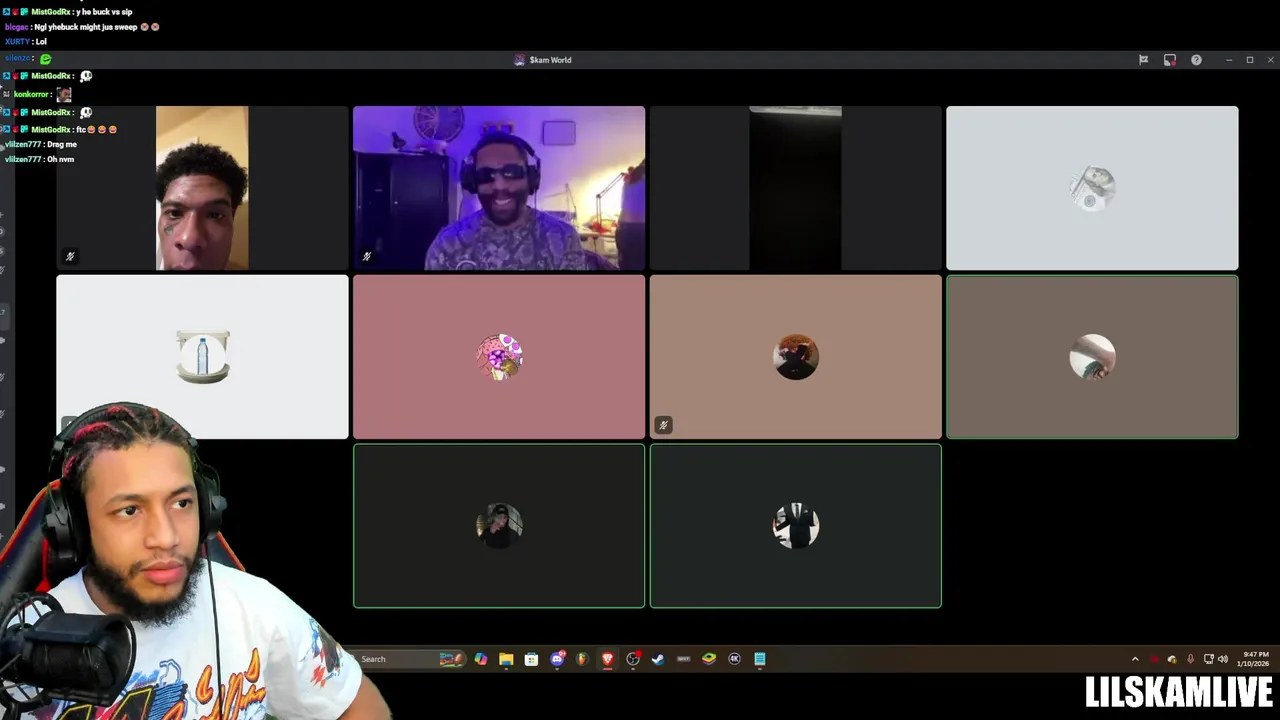This screenshot has height=720, width=1280.
Task: Open the Discord checkpoint flag icon
Action: tap(1143, 60)
